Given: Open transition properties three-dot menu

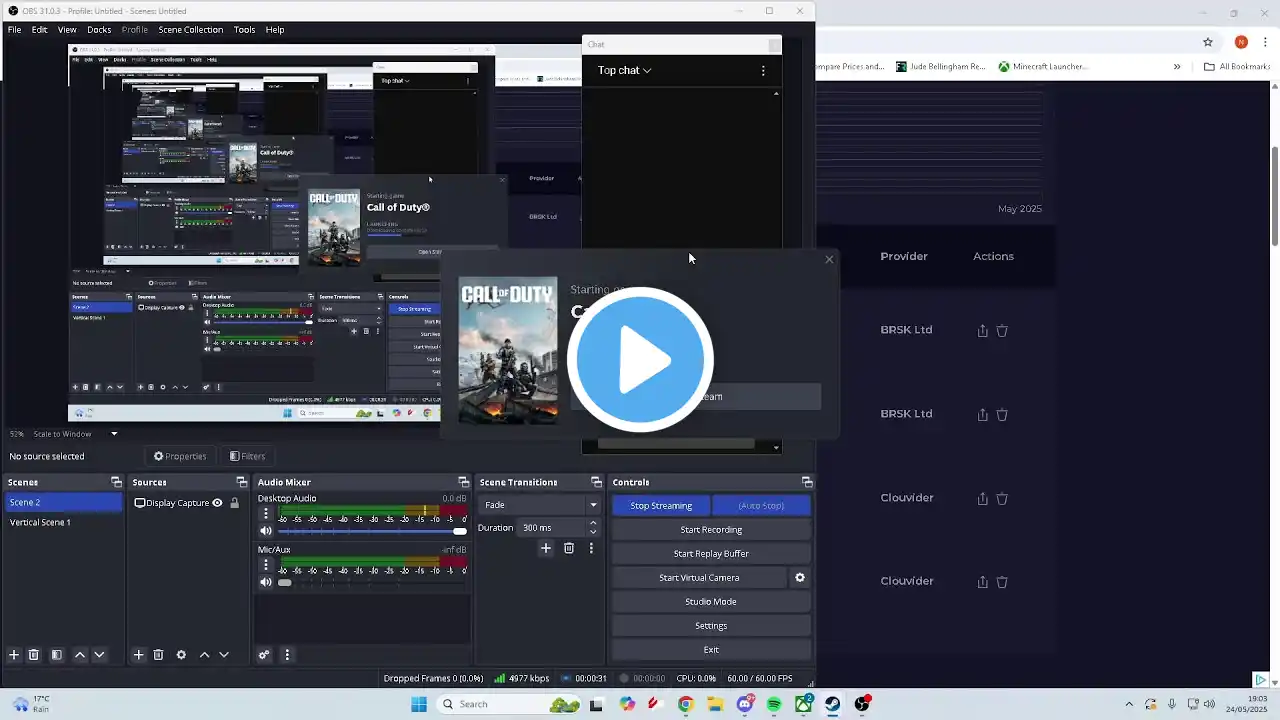Looking at the screenshot, I should pyautogui.click(x=591, y=548).
